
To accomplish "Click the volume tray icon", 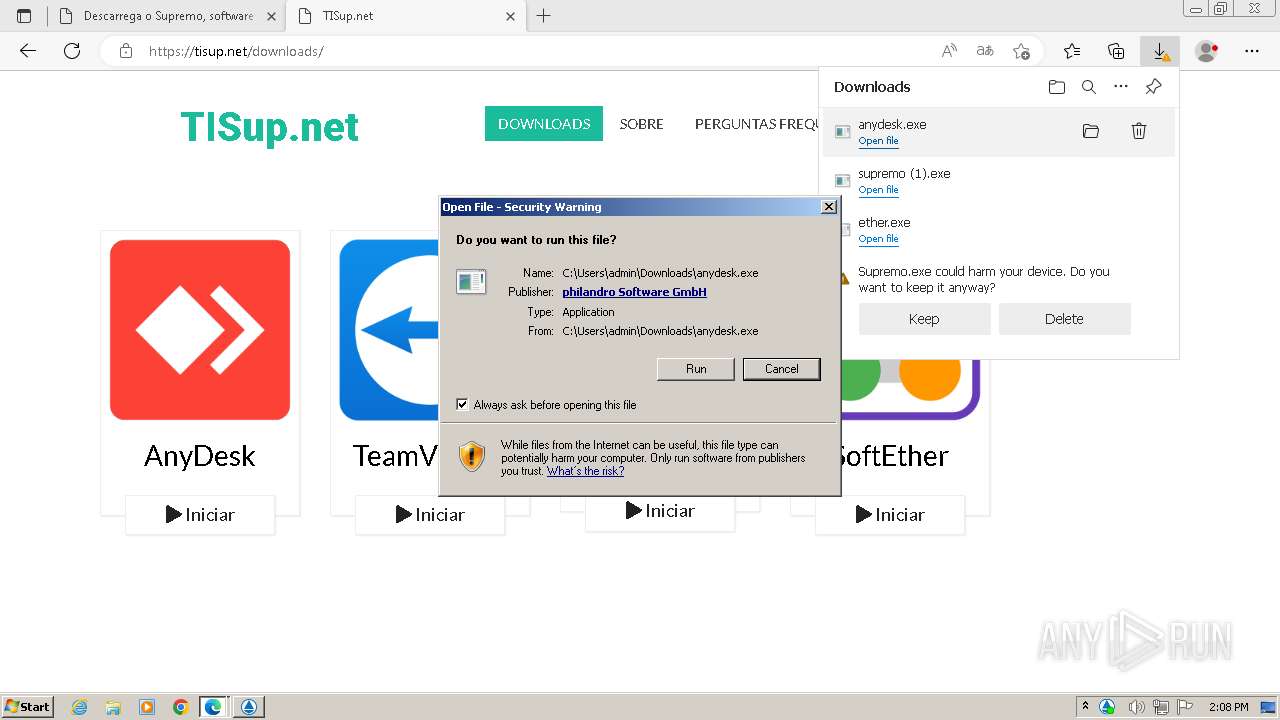I will pyautogui.click(x=1137, y=707).
